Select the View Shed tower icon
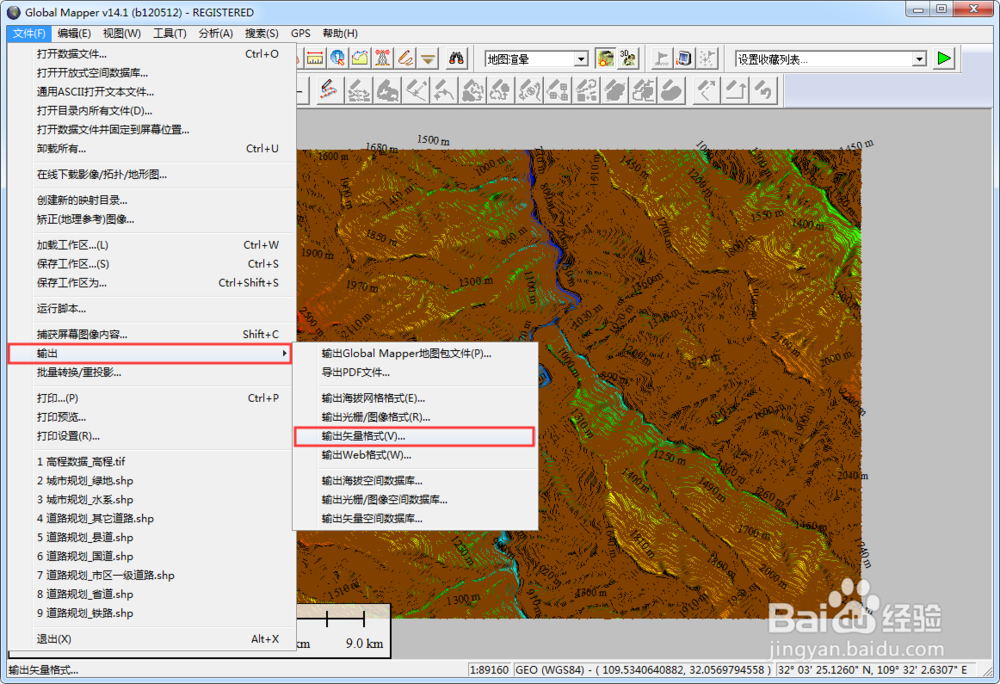Viewport: 1000px width, 684px height. pos(382,59)
